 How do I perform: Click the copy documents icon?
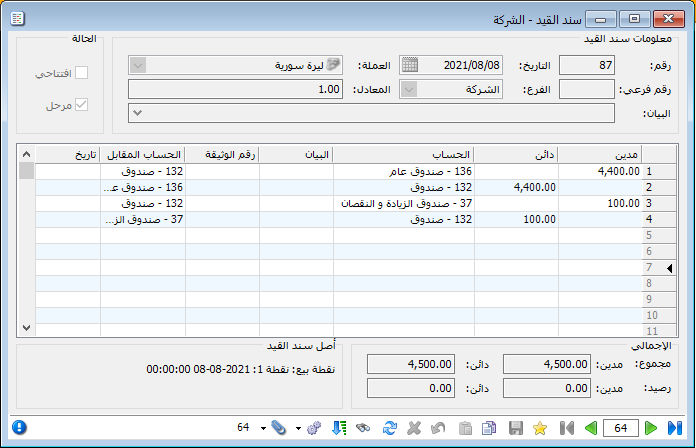click(x=489, y=428)
